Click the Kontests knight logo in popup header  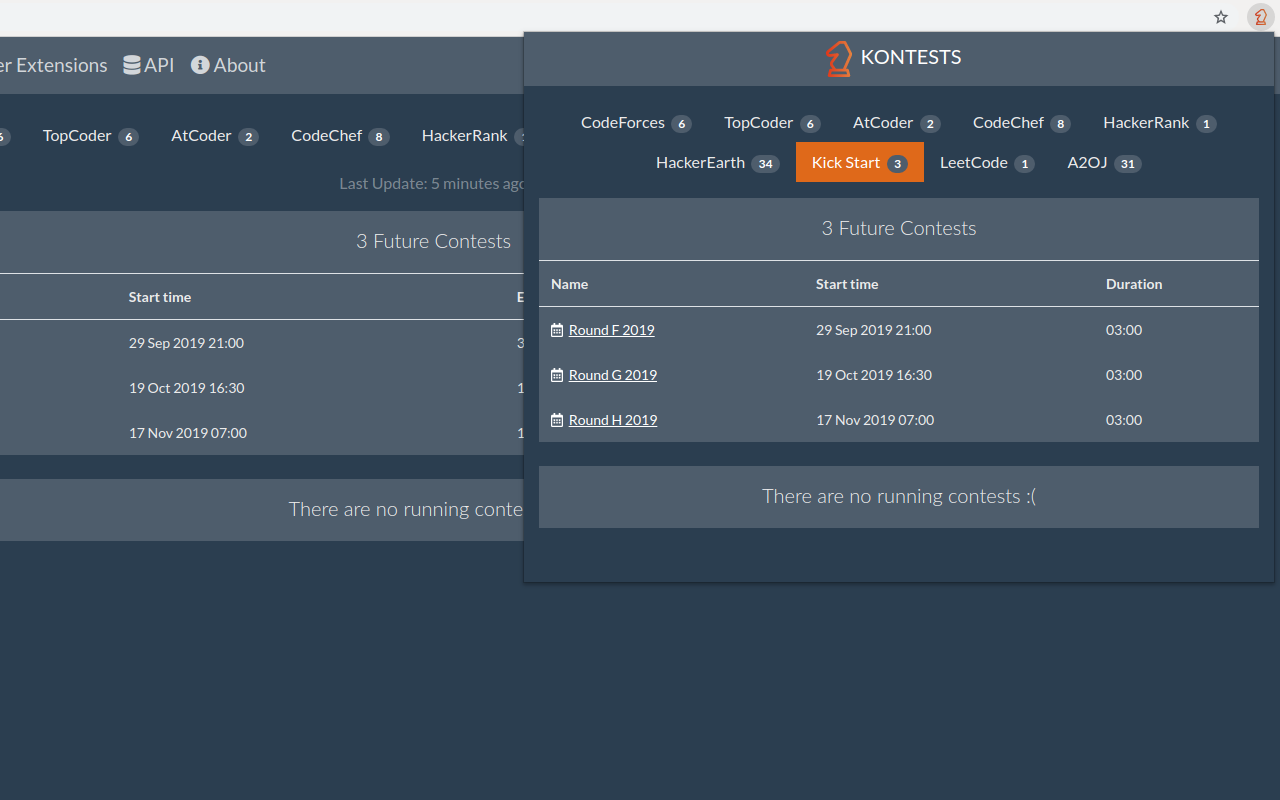click(839, 59)
